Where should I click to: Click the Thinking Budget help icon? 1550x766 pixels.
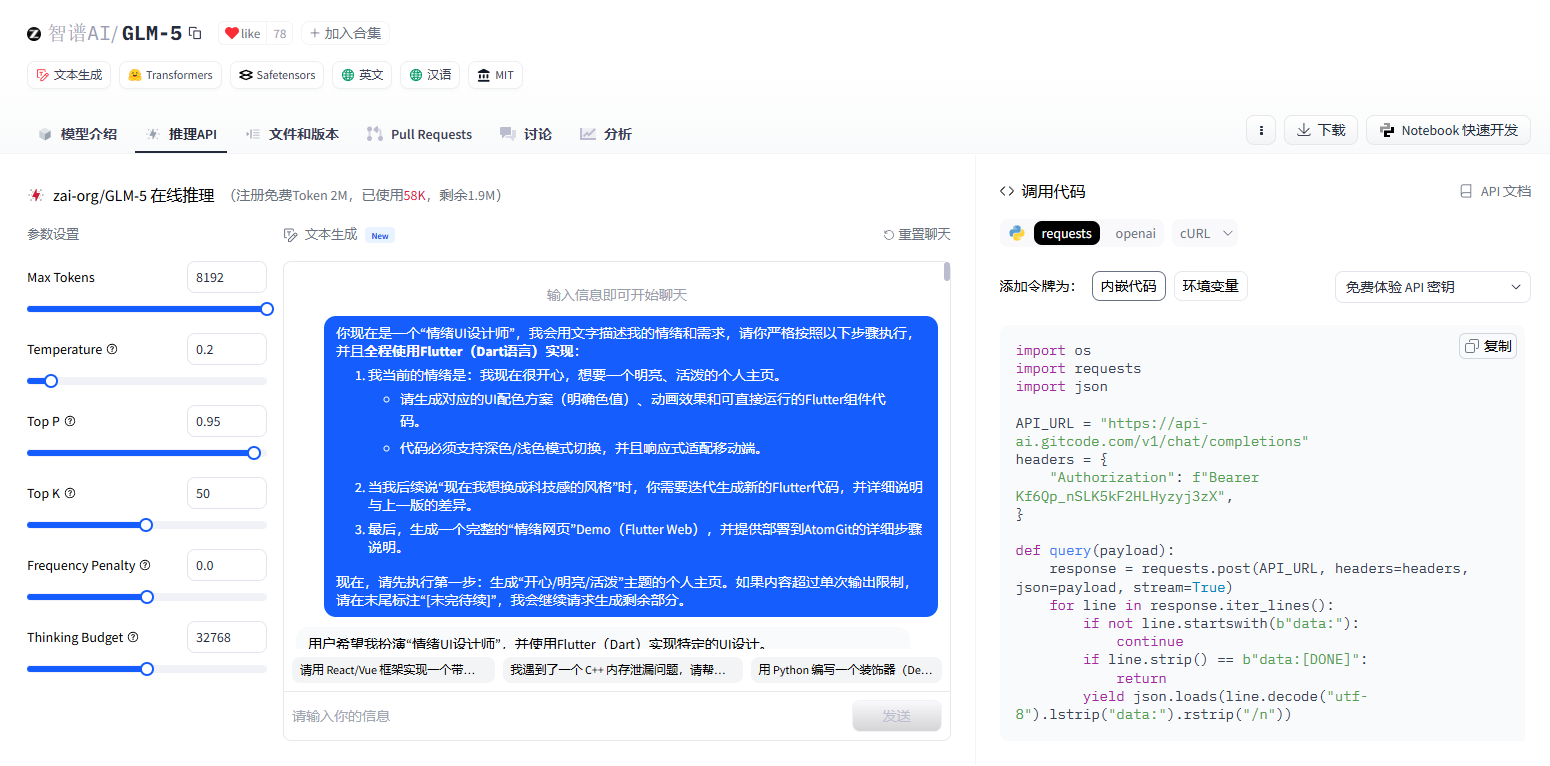[x=133, y=637]
